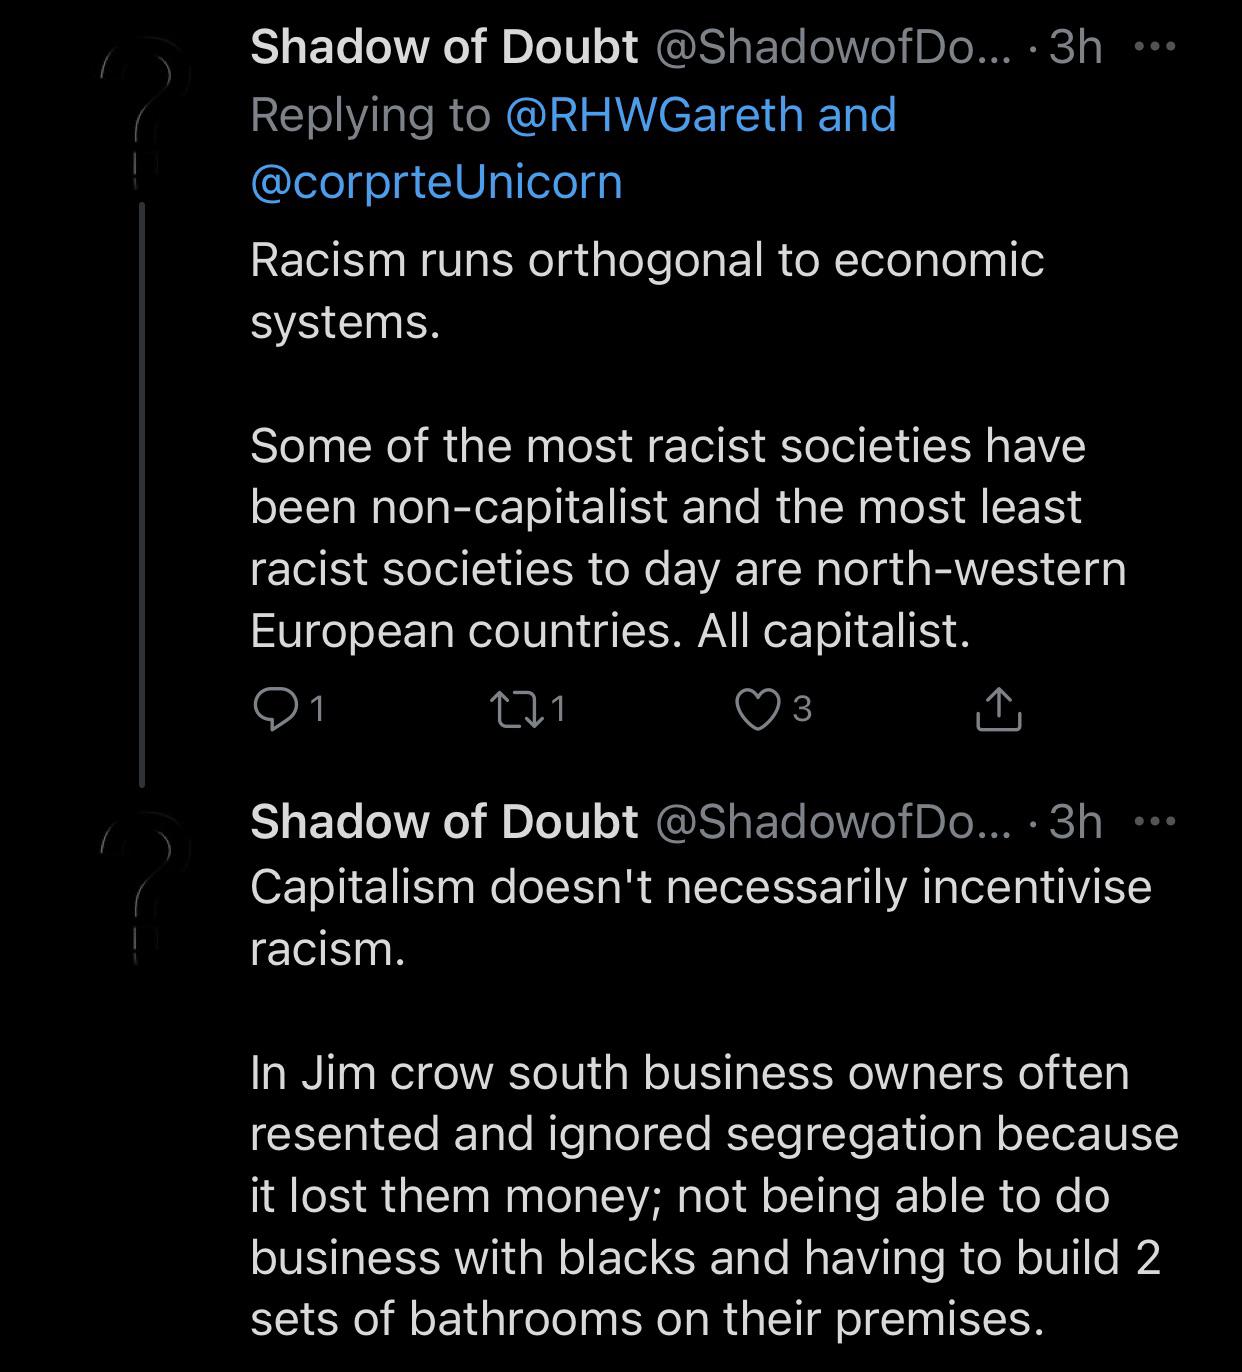The height and width of the screenshot is (1372, 1242).
Task: Open first tweet's 3h timestamp
Action: [1075, 47]
